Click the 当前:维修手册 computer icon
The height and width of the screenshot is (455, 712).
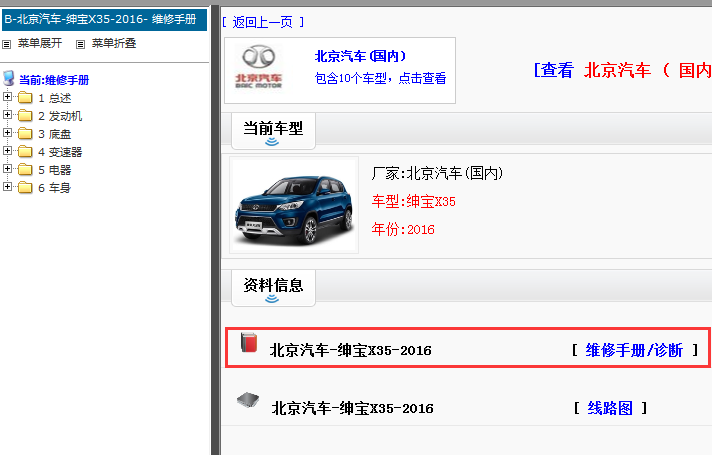click(x=9, y=78)
